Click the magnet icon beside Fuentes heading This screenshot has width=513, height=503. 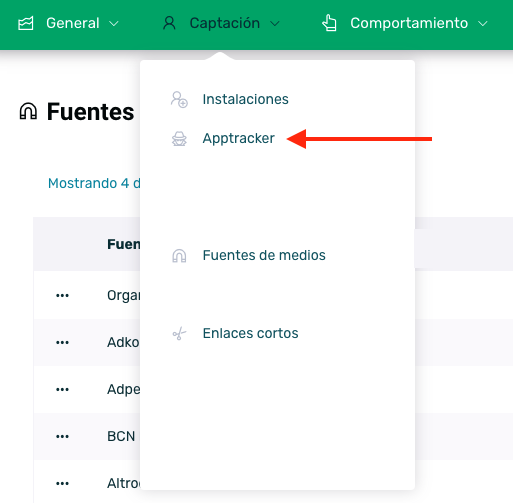tap(28, 111)
